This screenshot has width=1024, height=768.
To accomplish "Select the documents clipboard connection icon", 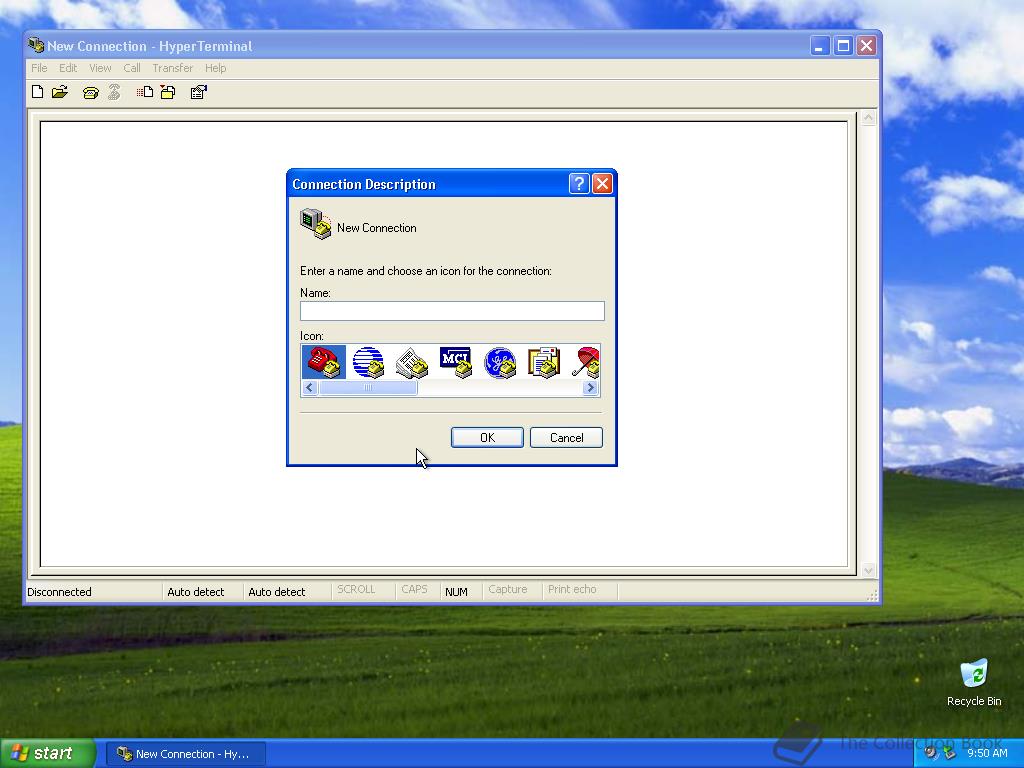I will click(x=544, y=362).
